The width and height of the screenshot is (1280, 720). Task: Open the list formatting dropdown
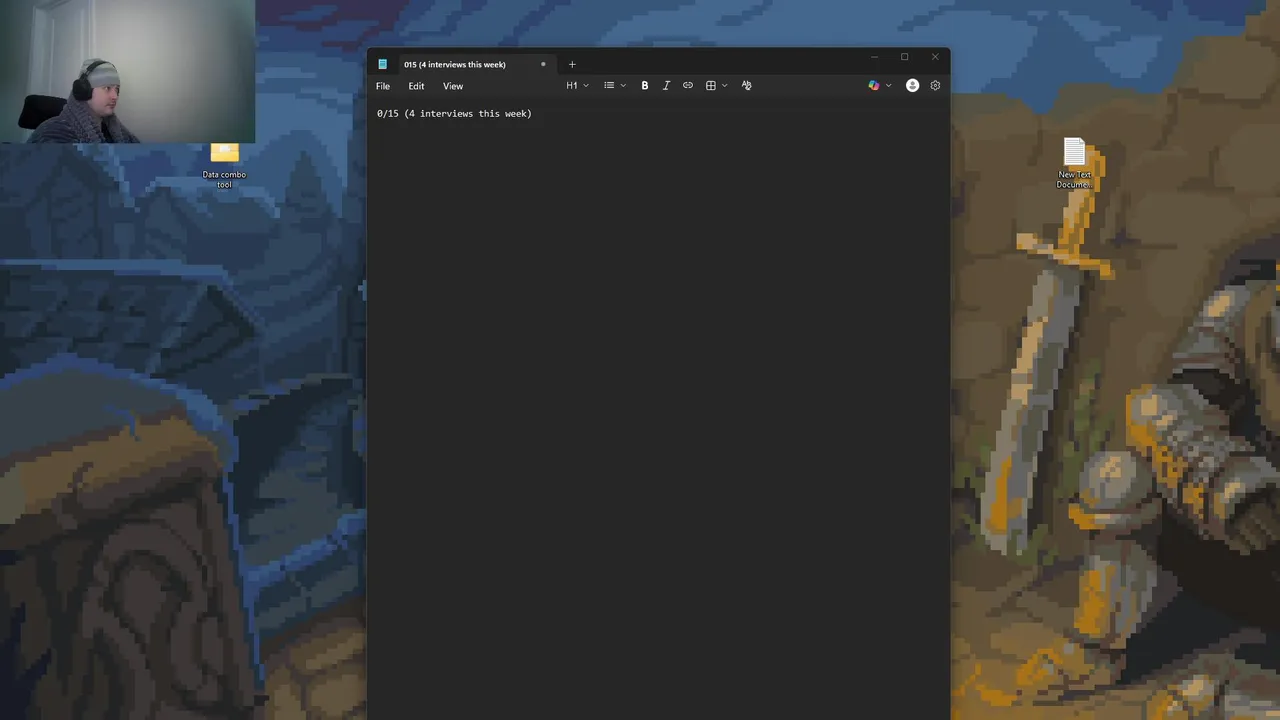coord(614,86)
